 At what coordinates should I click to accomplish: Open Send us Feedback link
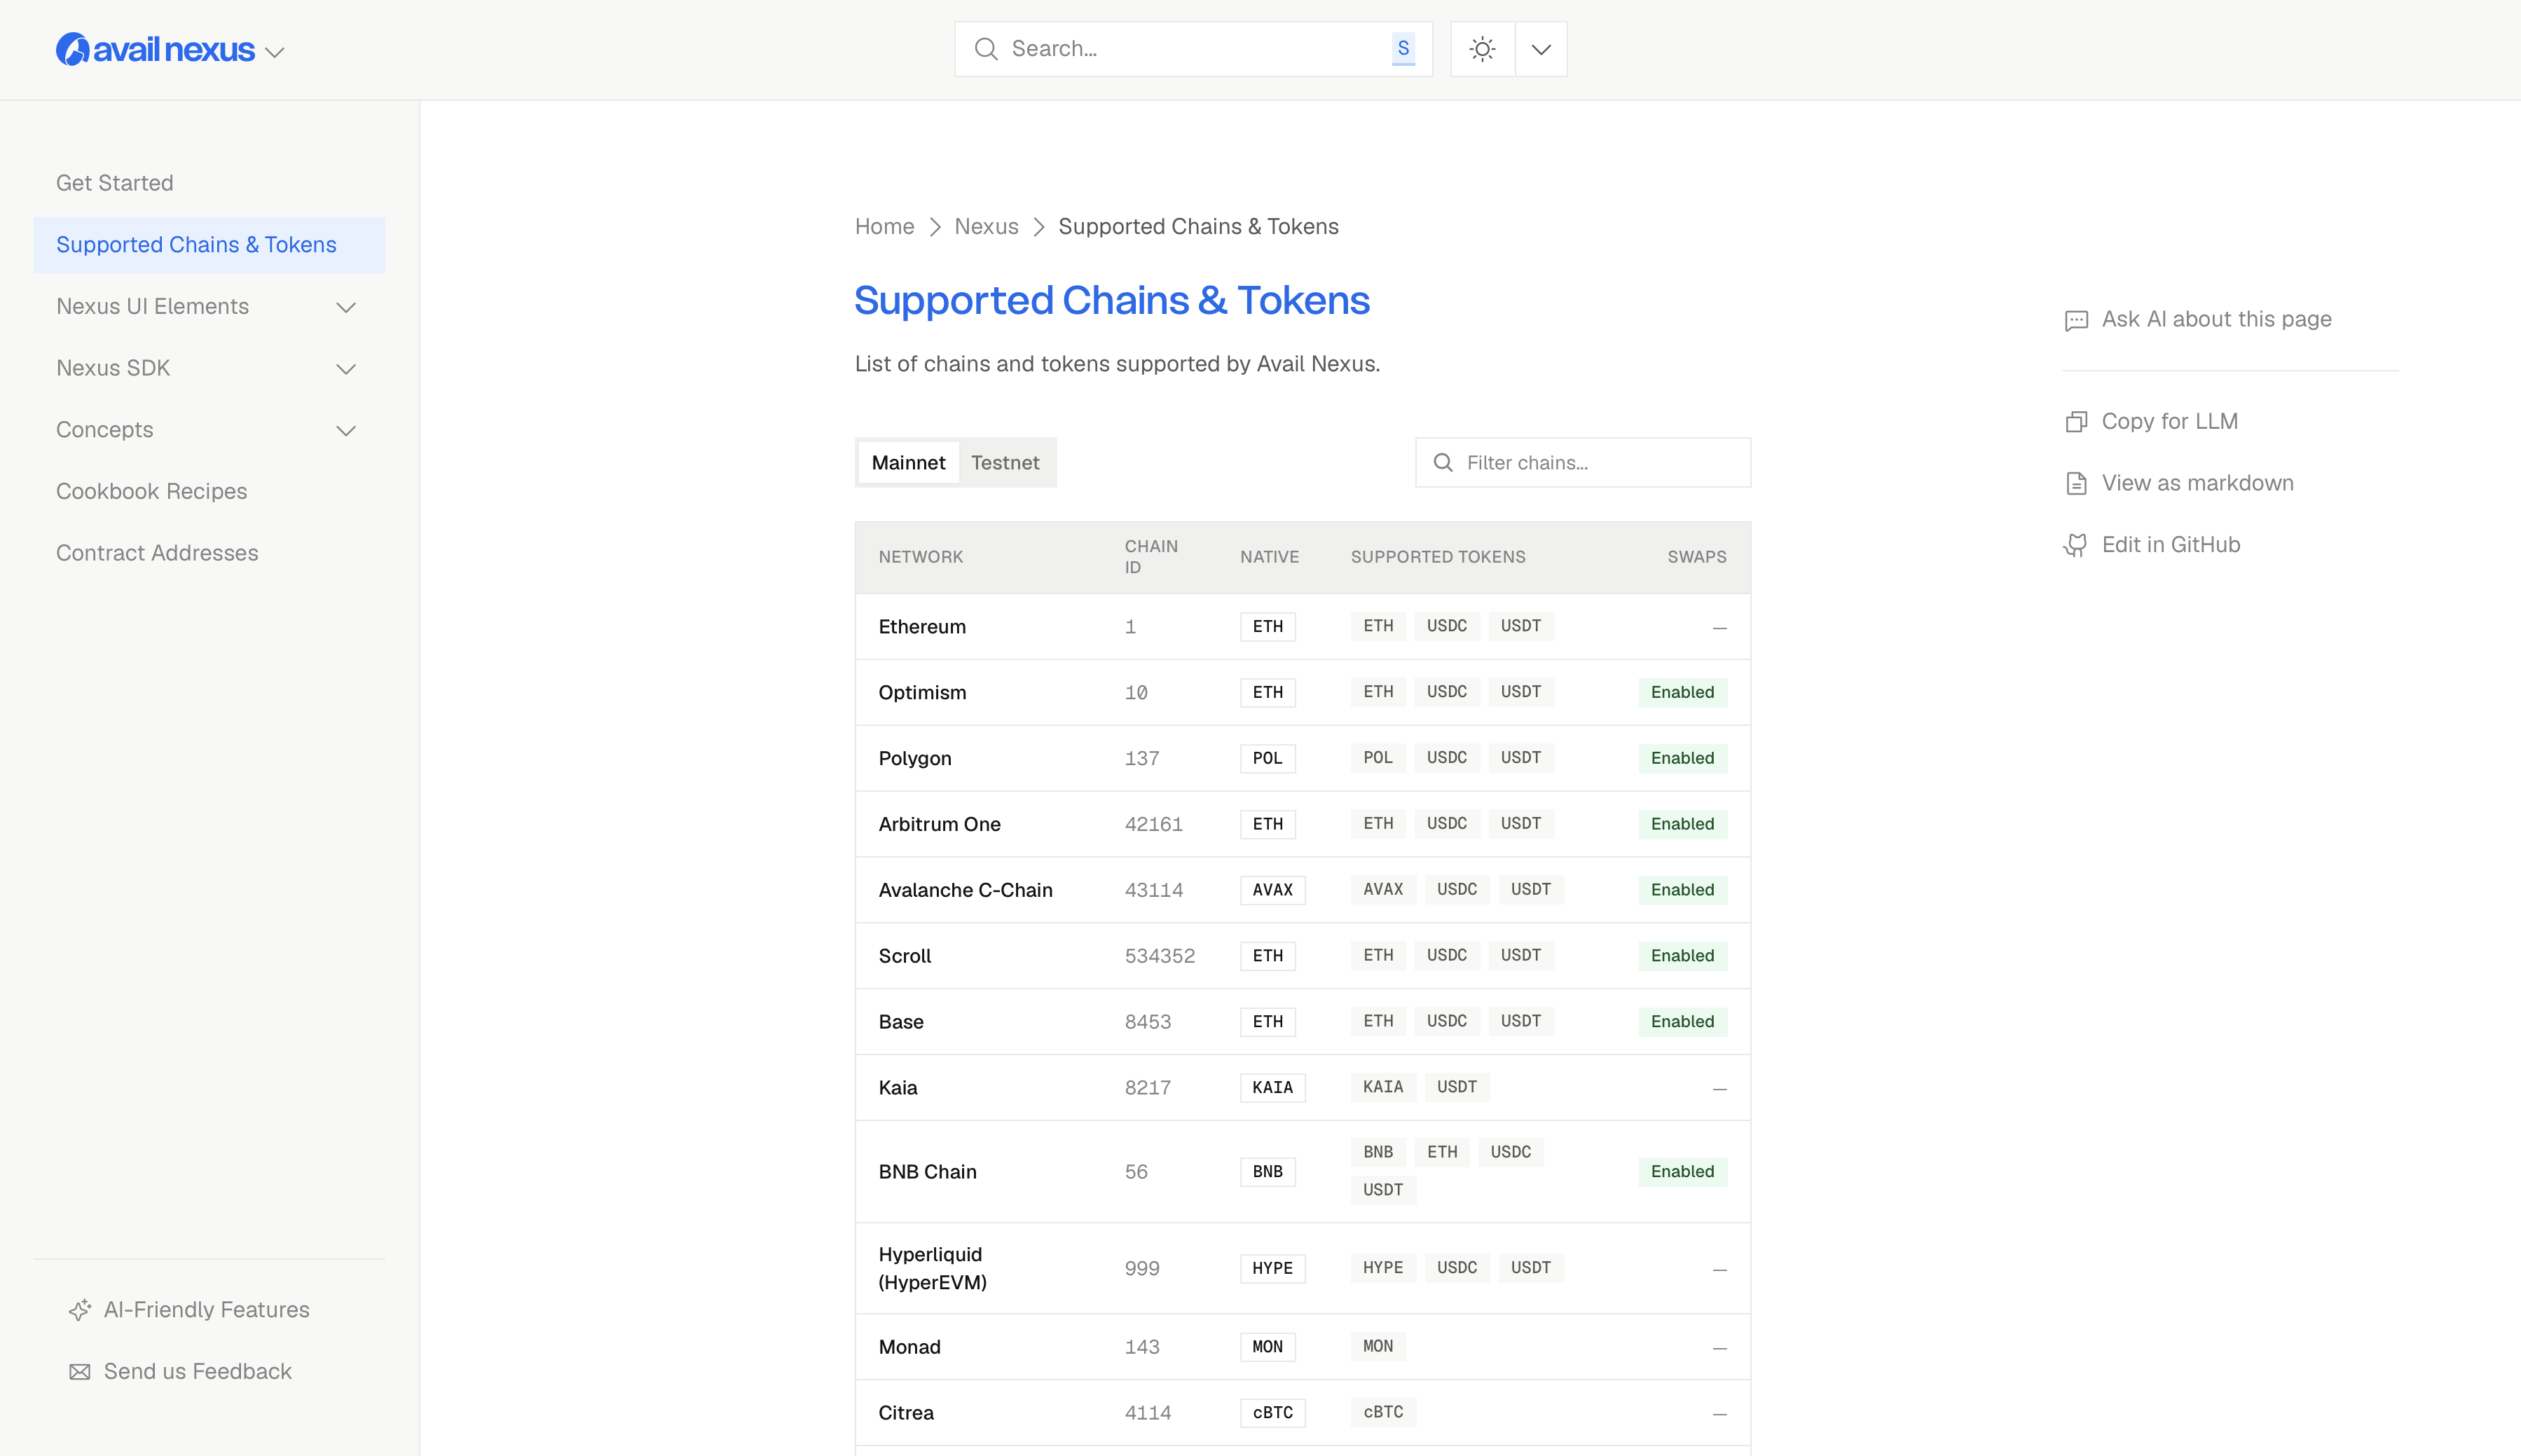point(198,1372)
